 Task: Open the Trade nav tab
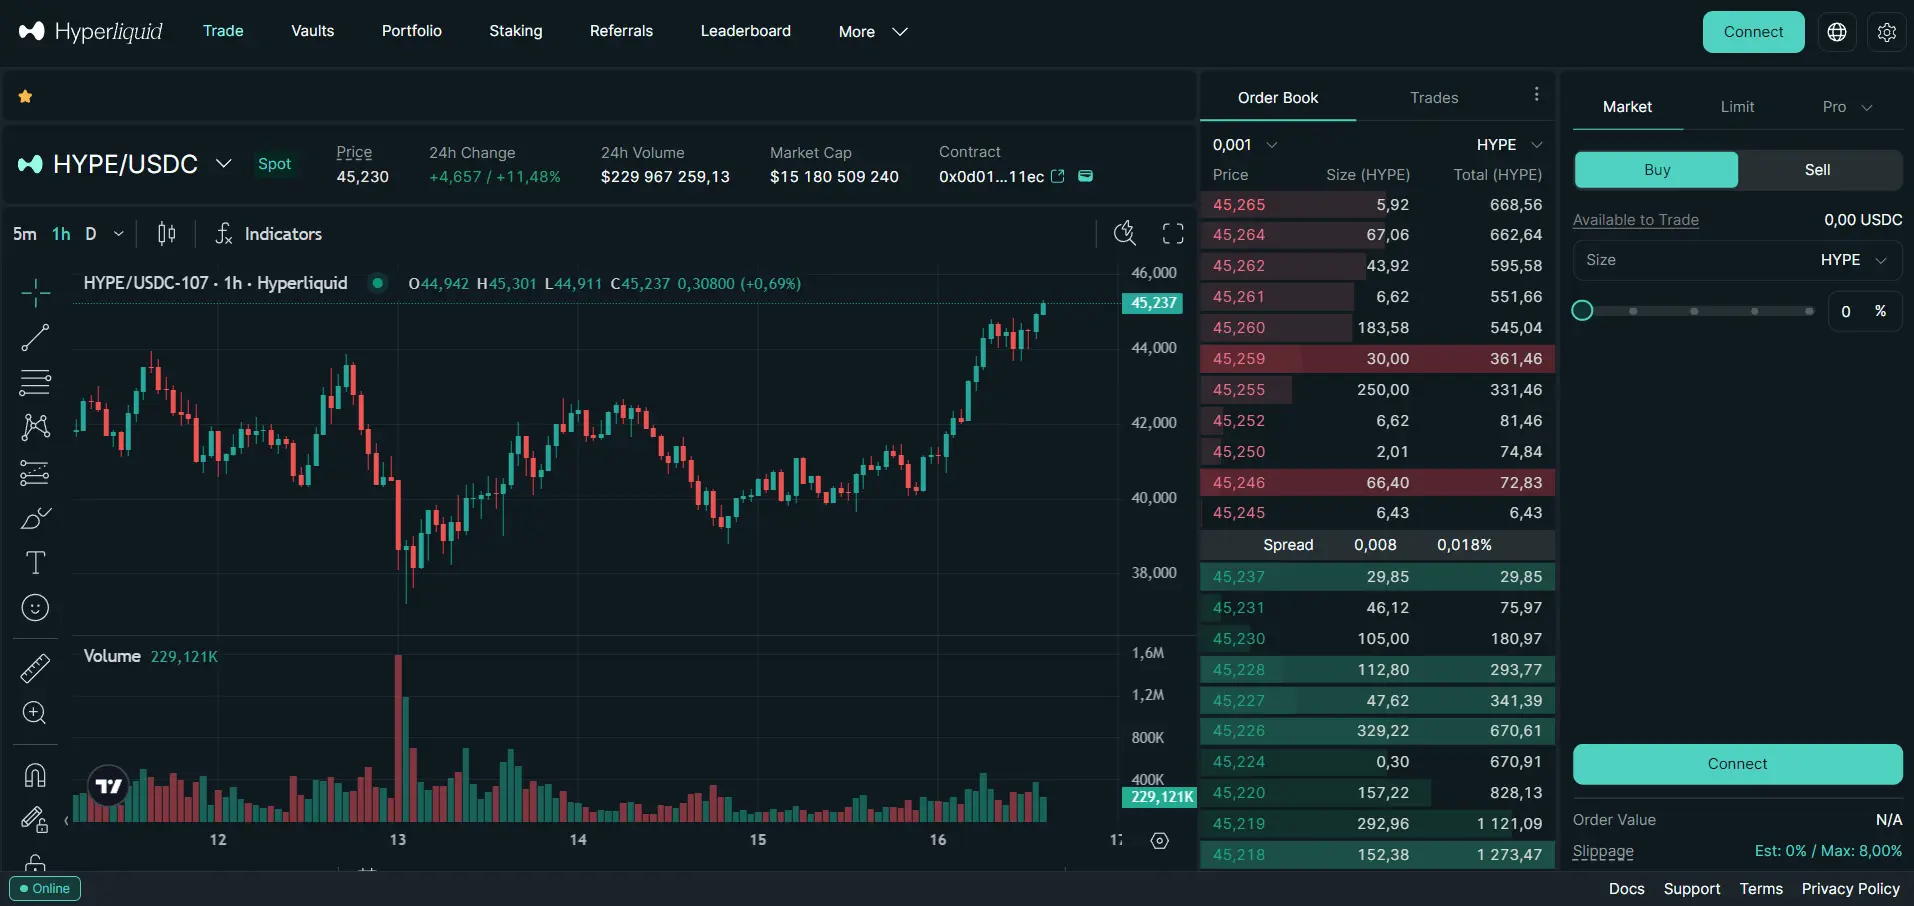pos(223,31)
